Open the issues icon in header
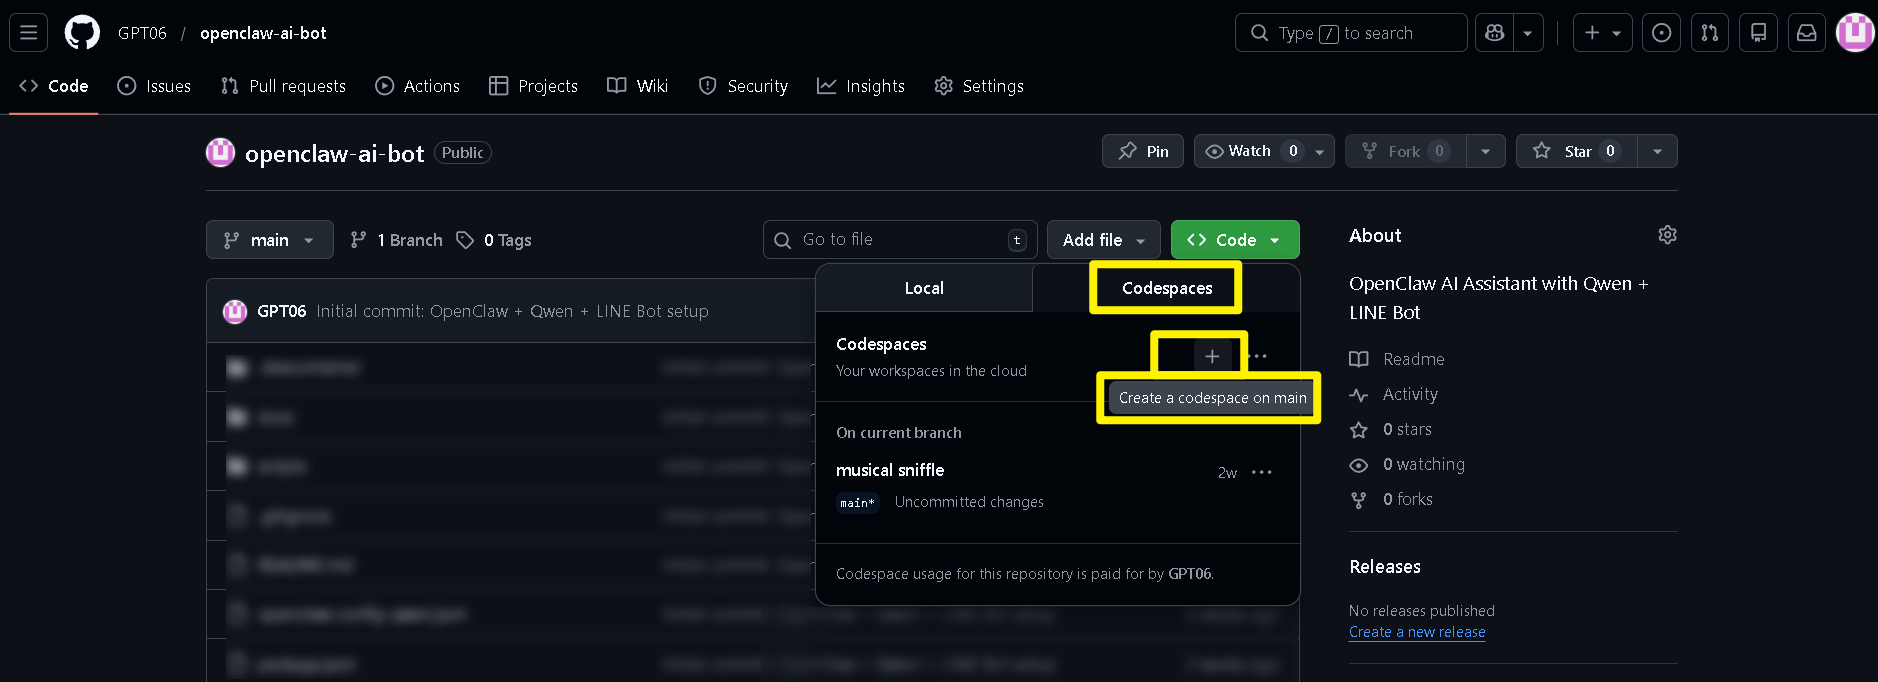Screen dimensions: 1878x682 [x=1661, y=33]
